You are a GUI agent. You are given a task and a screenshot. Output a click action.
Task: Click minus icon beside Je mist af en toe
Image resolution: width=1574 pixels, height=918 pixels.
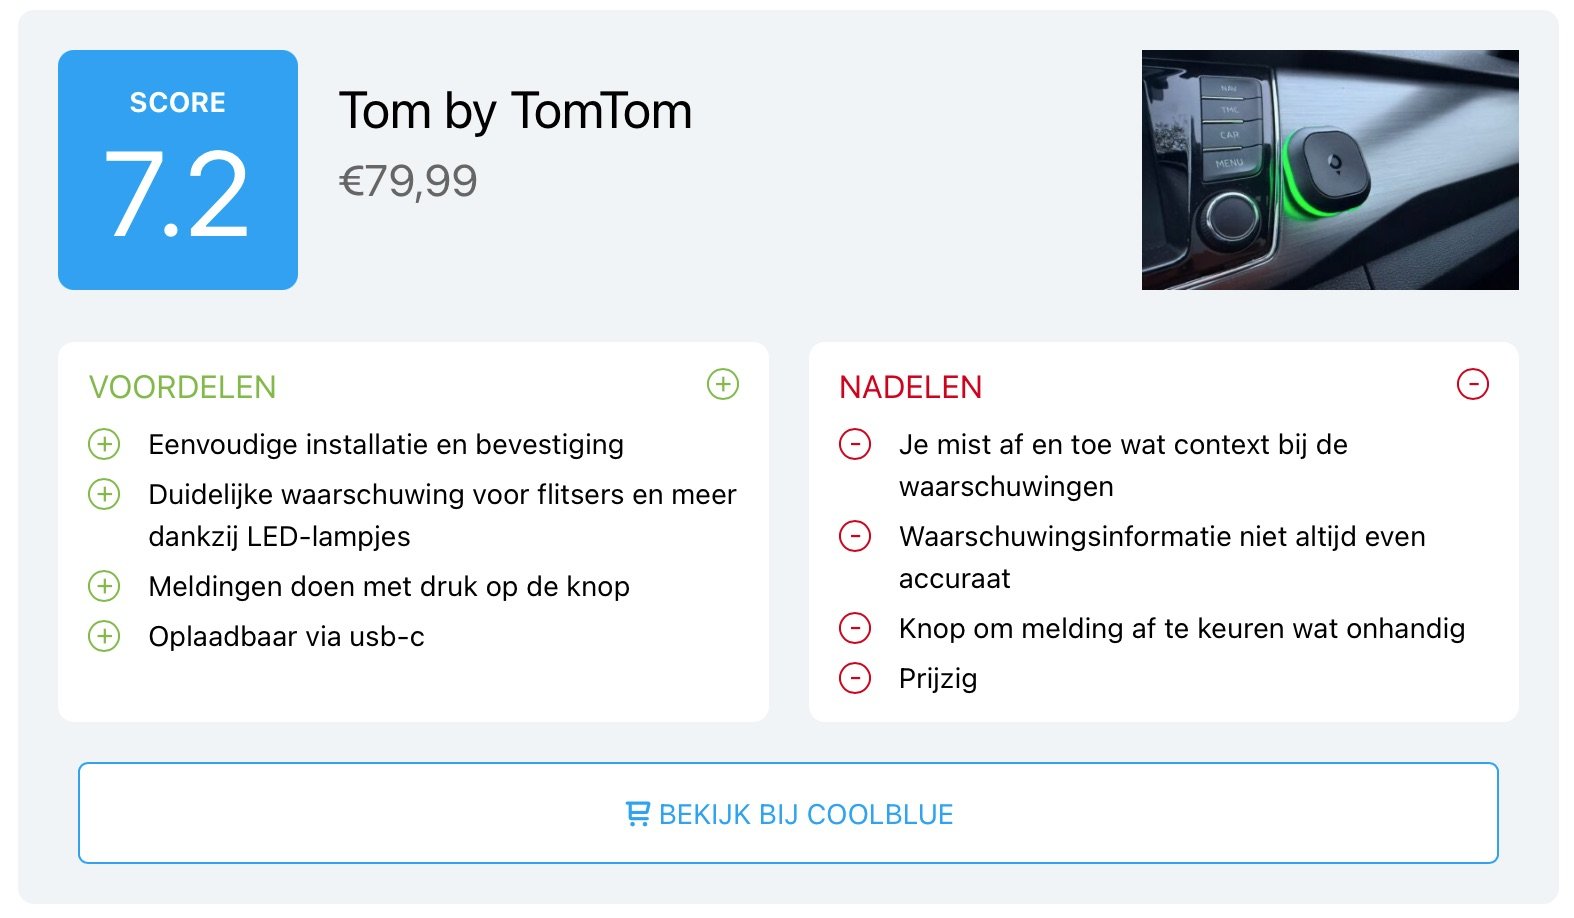(x=855, y=444)
